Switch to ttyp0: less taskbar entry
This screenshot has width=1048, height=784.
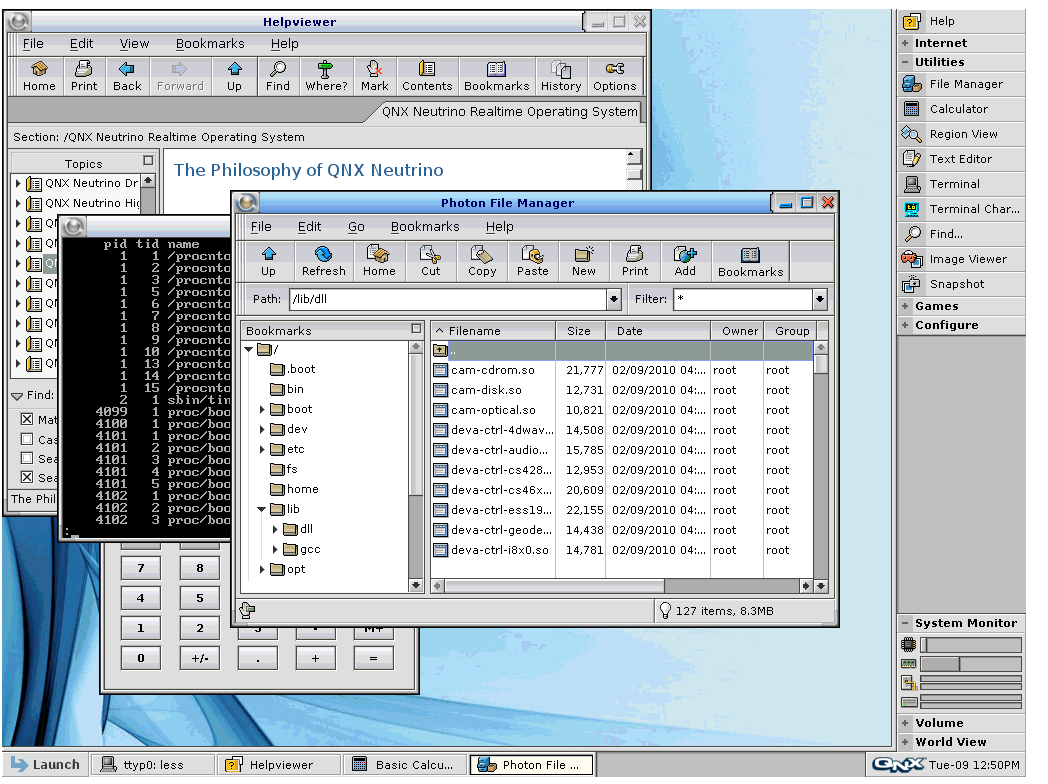click(x=152, y=765)
